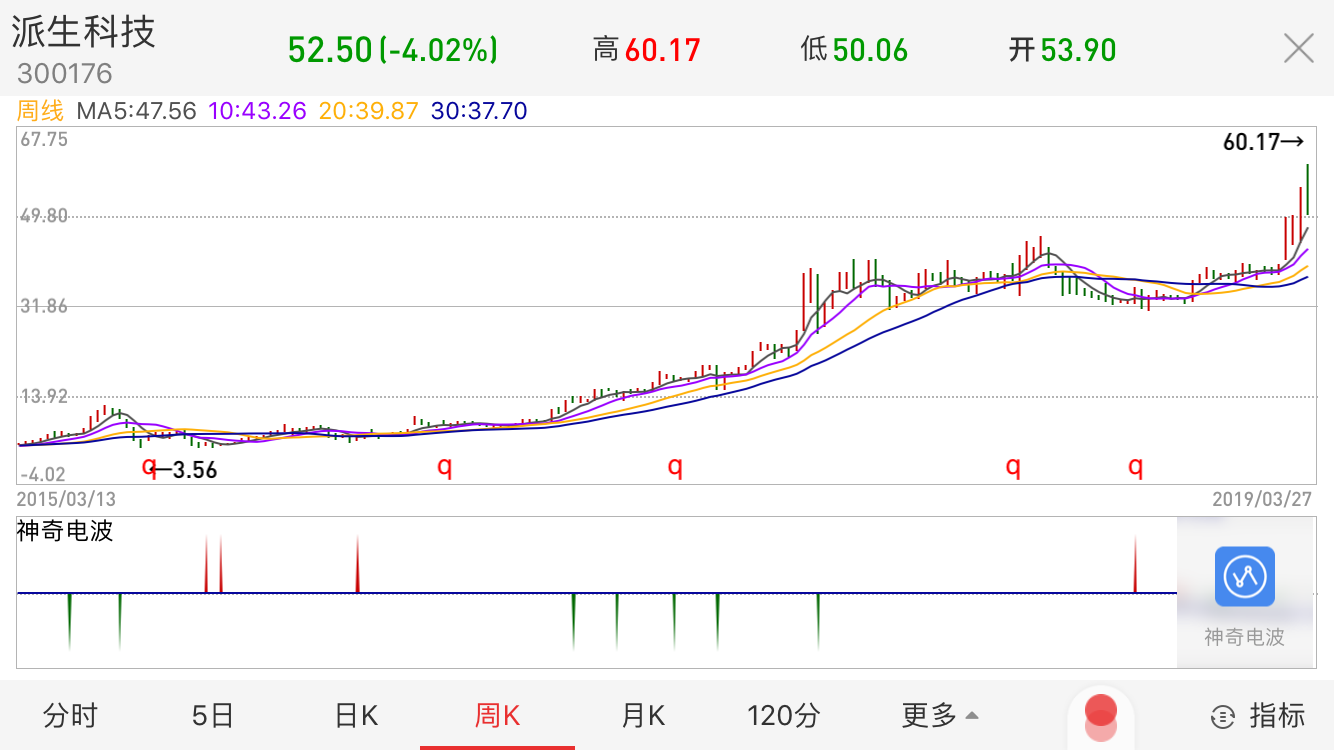Click the 60.17→ peak annotation on chart
The image size is (1334, 750).
click(x=1264, y=143)
